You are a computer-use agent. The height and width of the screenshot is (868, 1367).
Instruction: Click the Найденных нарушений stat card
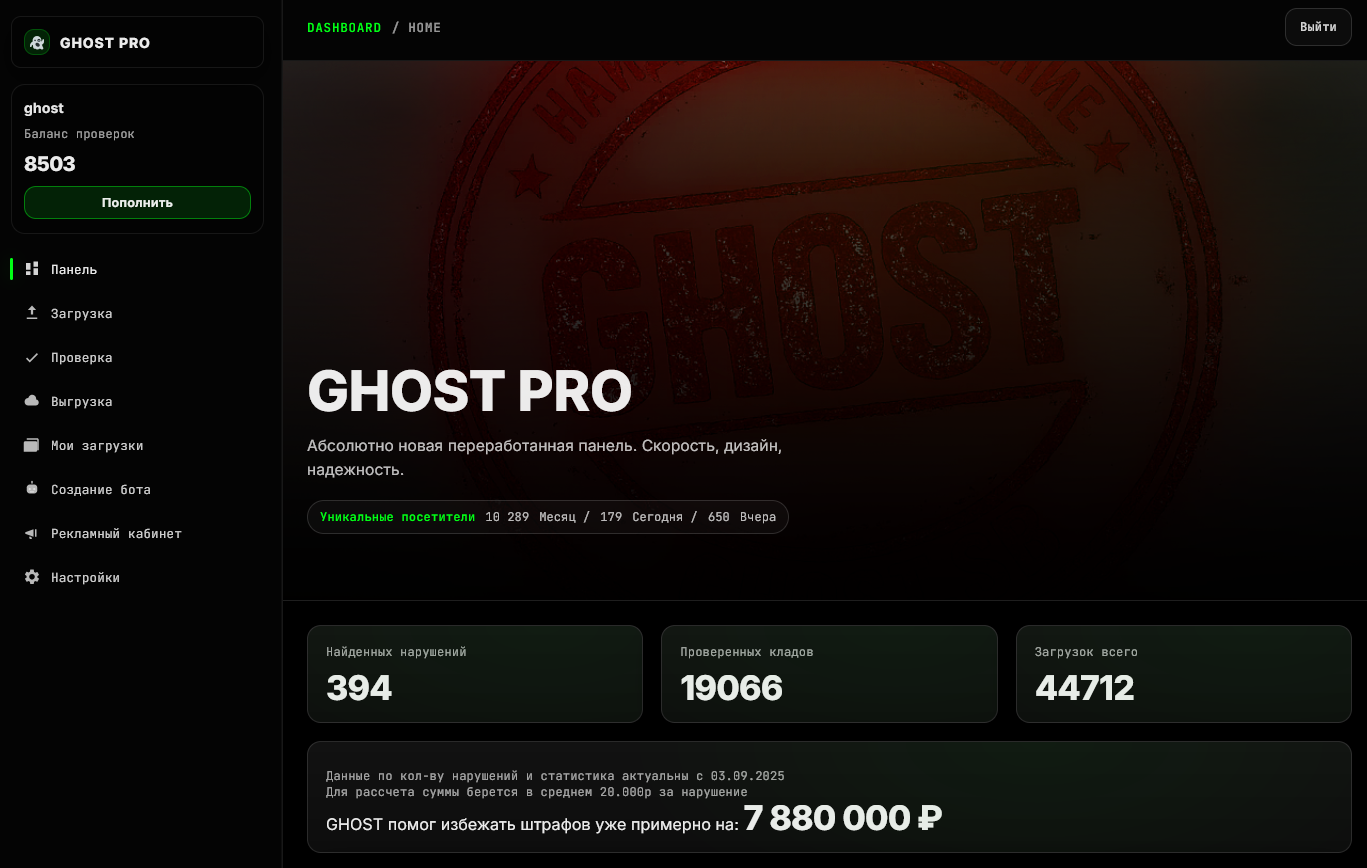point(475,674)
